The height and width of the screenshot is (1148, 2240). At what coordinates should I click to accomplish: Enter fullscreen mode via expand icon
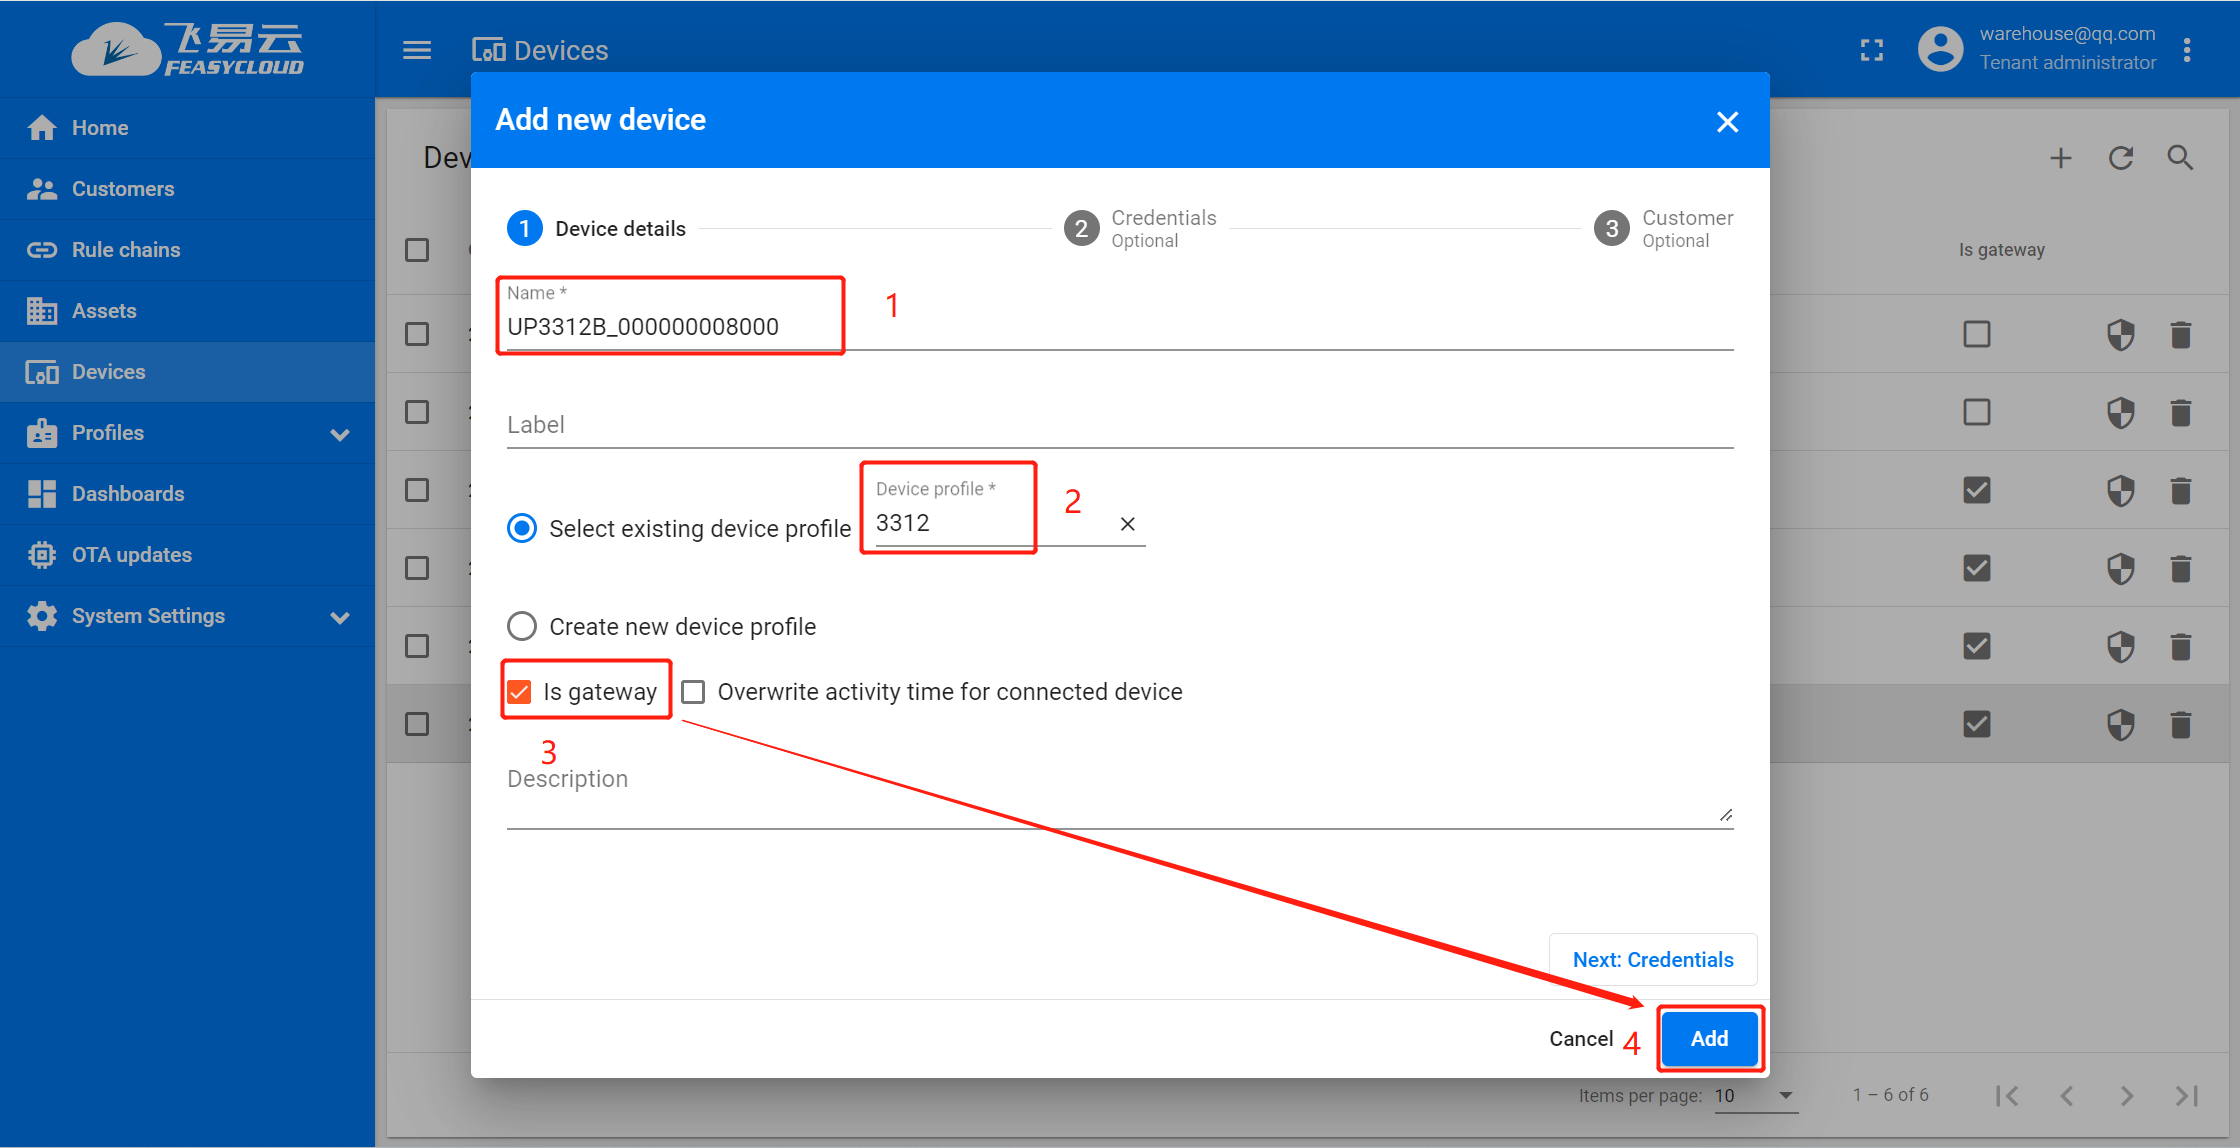[1871, 50]
